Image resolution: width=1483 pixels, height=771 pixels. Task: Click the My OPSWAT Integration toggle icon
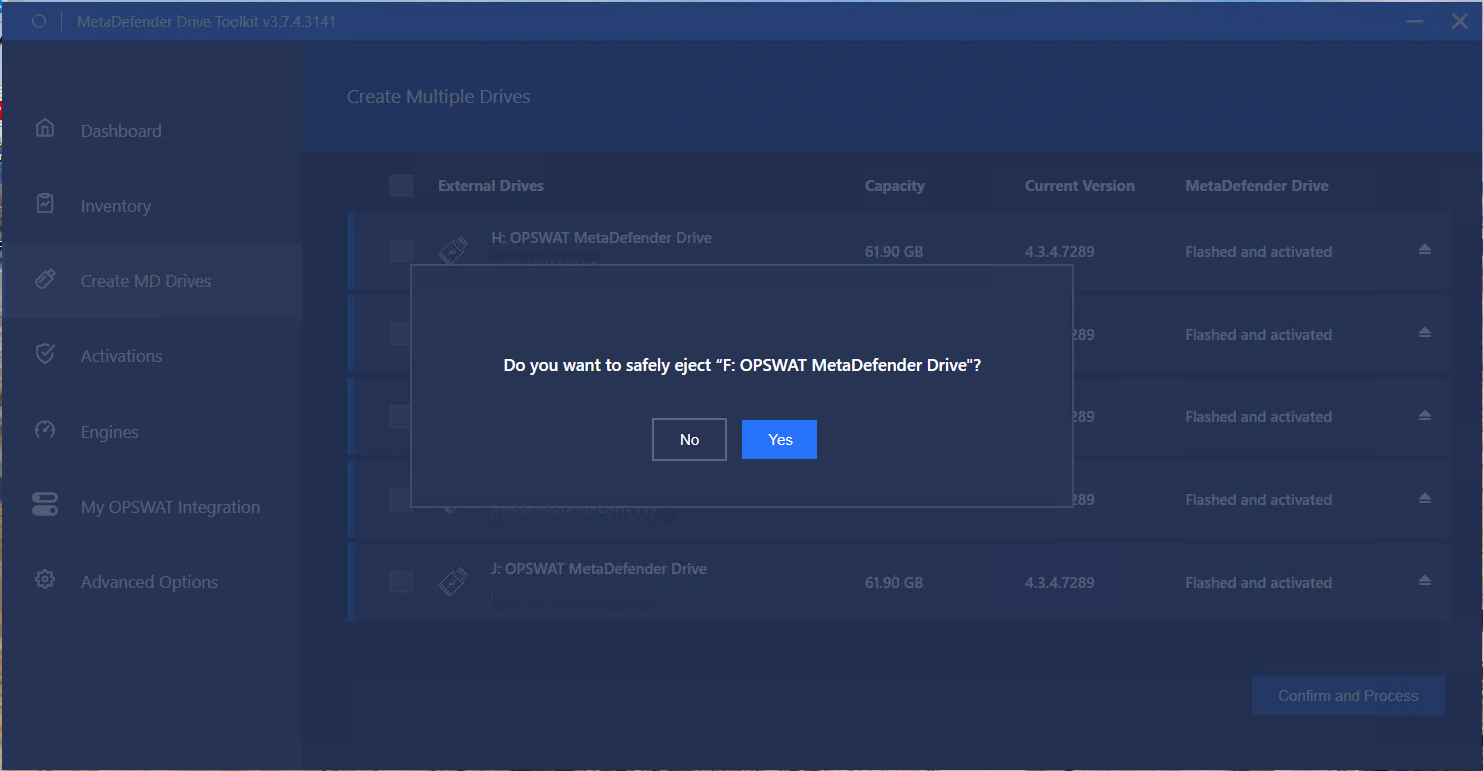point(44,504)
